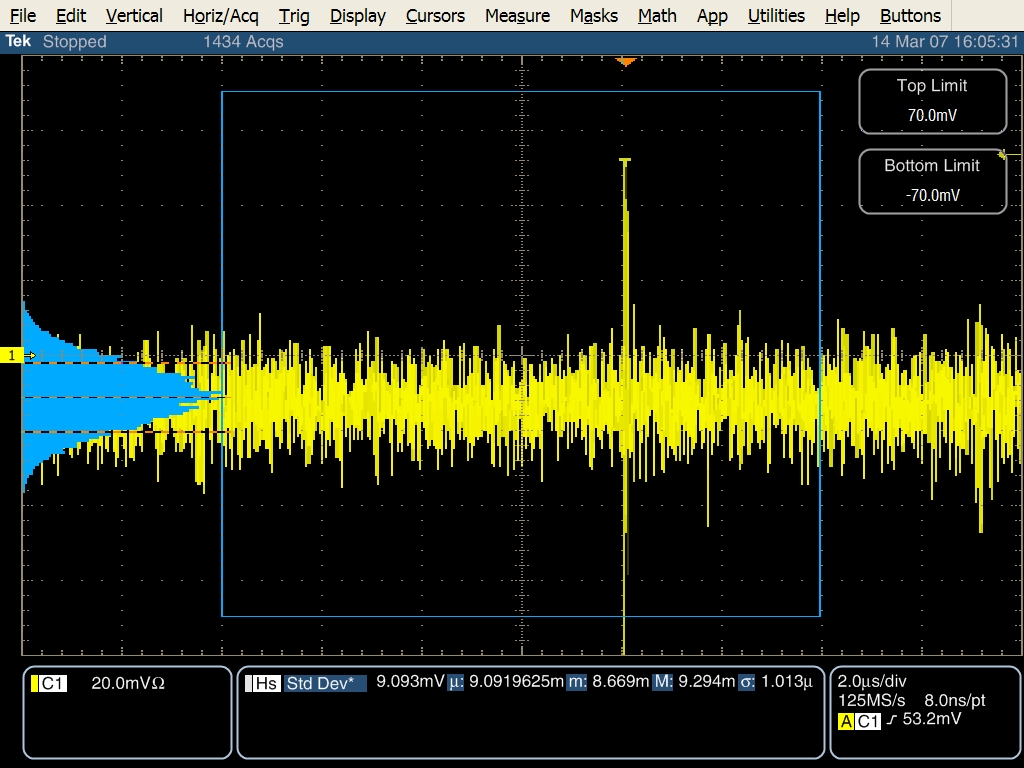Open the Horiz/Acq menu
This screenshot has height=768, width=1024.
click(220, 16)
